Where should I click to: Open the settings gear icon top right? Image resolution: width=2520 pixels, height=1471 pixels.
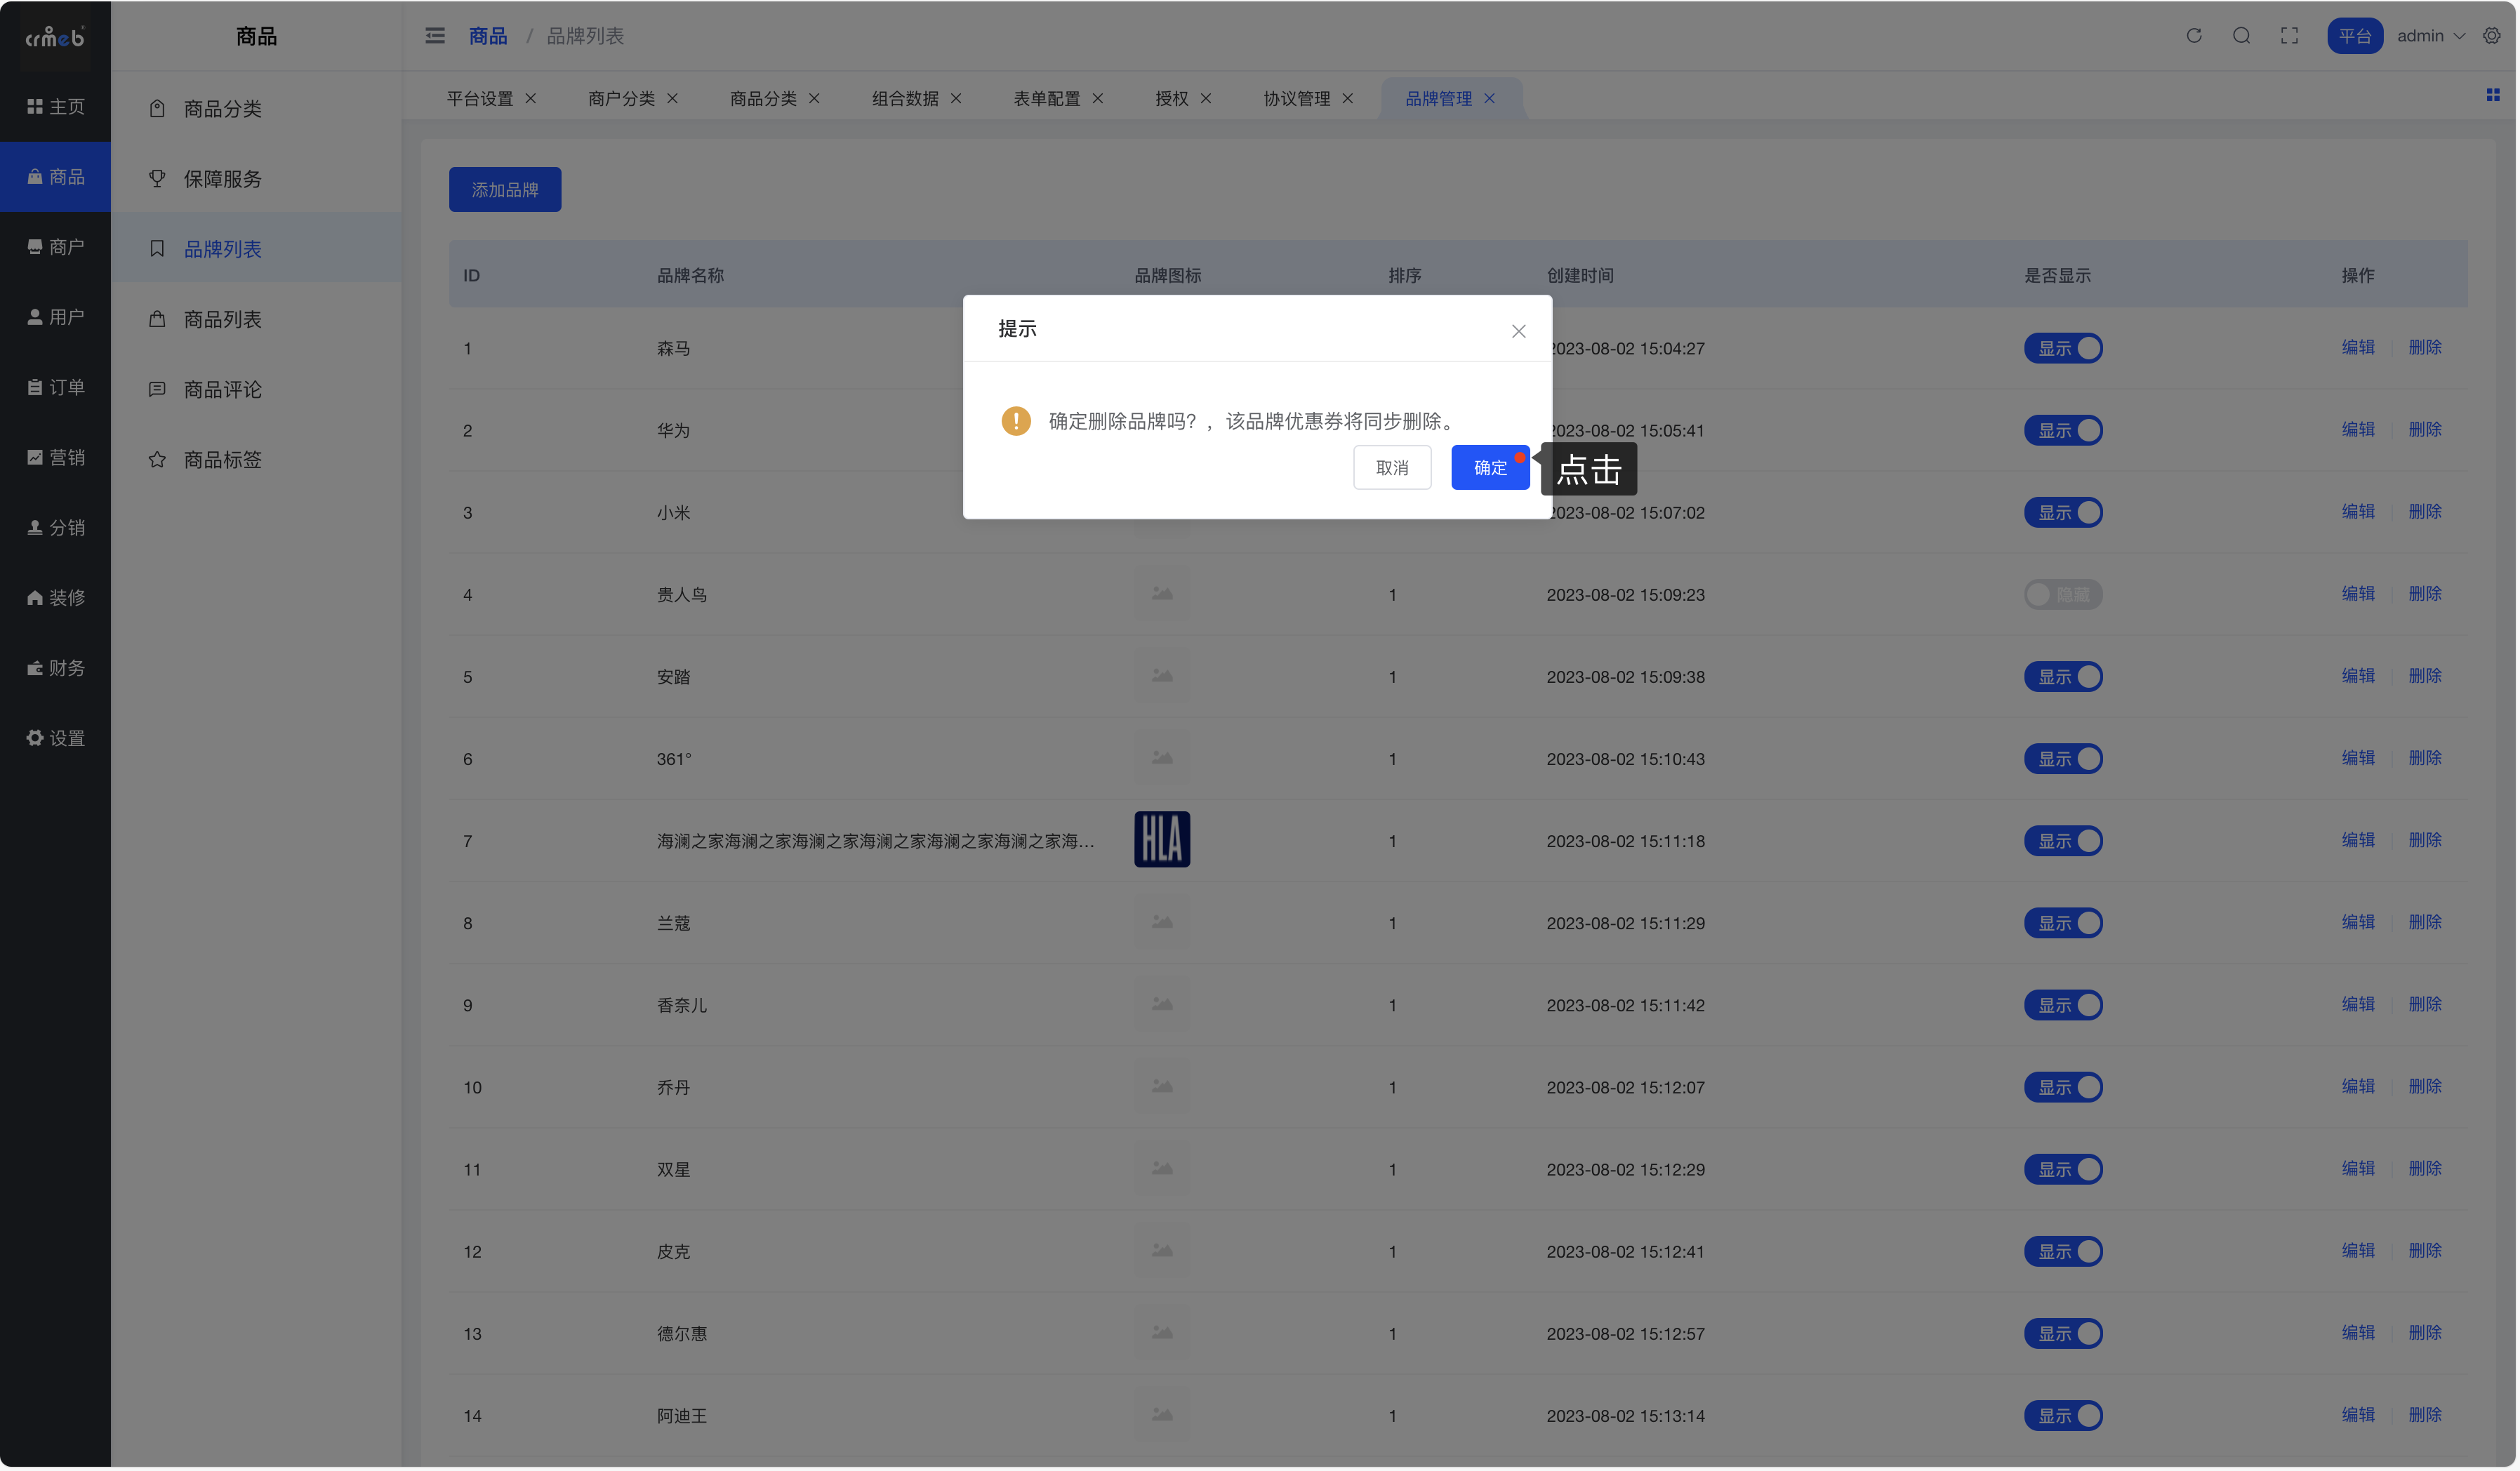2492,36
